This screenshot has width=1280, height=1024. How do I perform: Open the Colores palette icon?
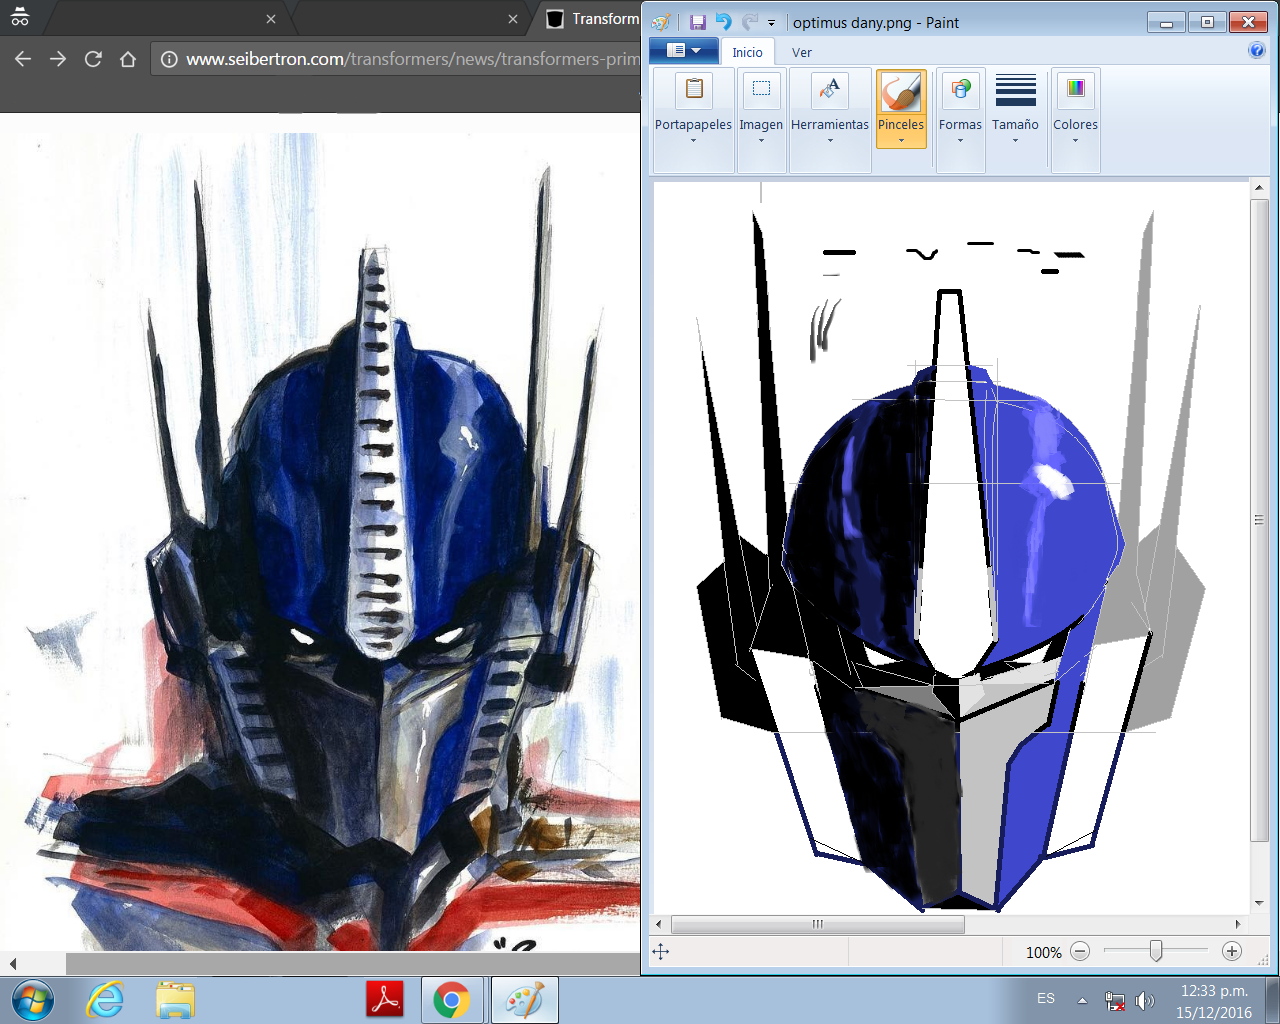tap(1075, 90)
